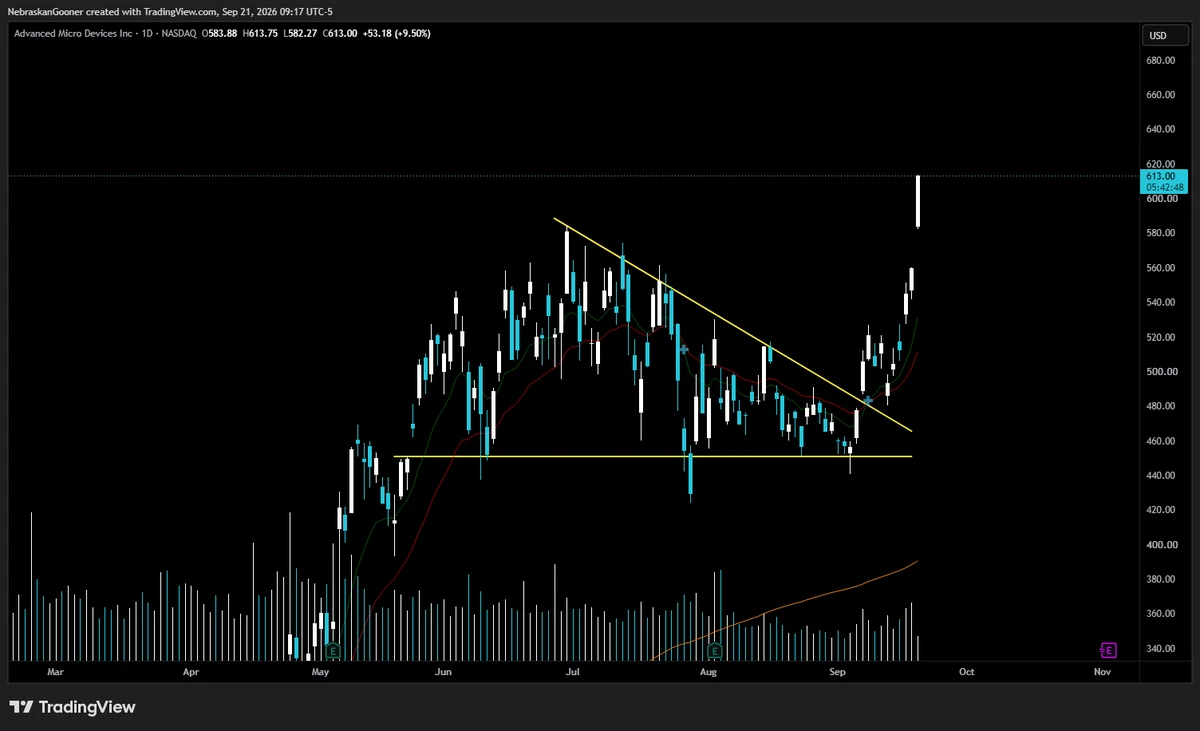The width and height of the screenshot is (1200, 731).
Task: Click the 640.00 price axis label
Action: coord(1161,129)
